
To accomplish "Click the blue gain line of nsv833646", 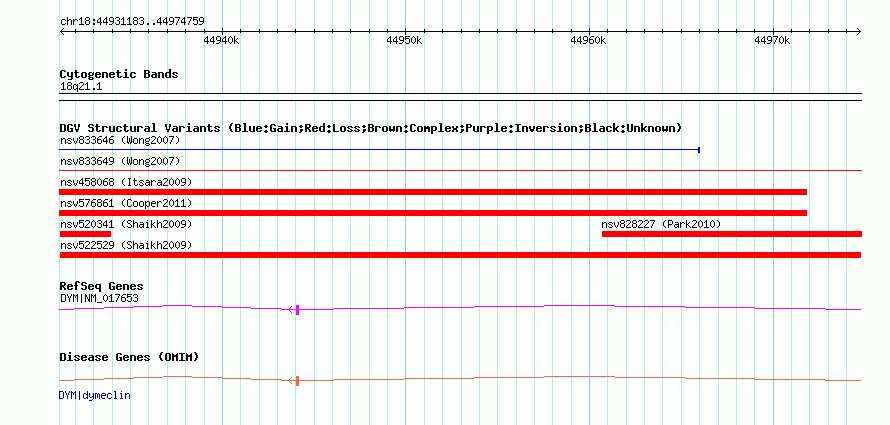I will [379, 150].
